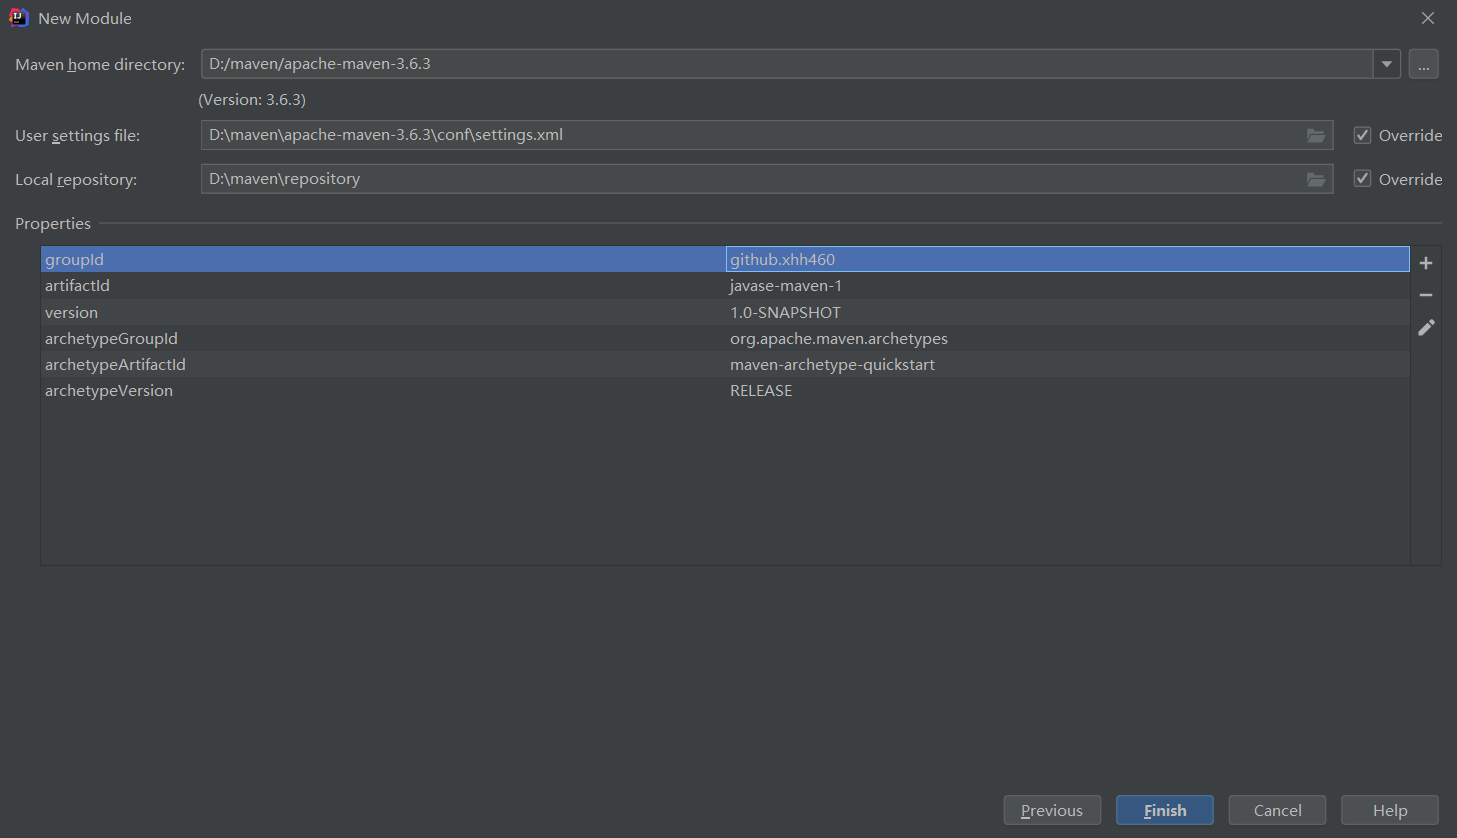Select the version property row
Viewport: 1457px width, 838px height.
coord(725,312)
